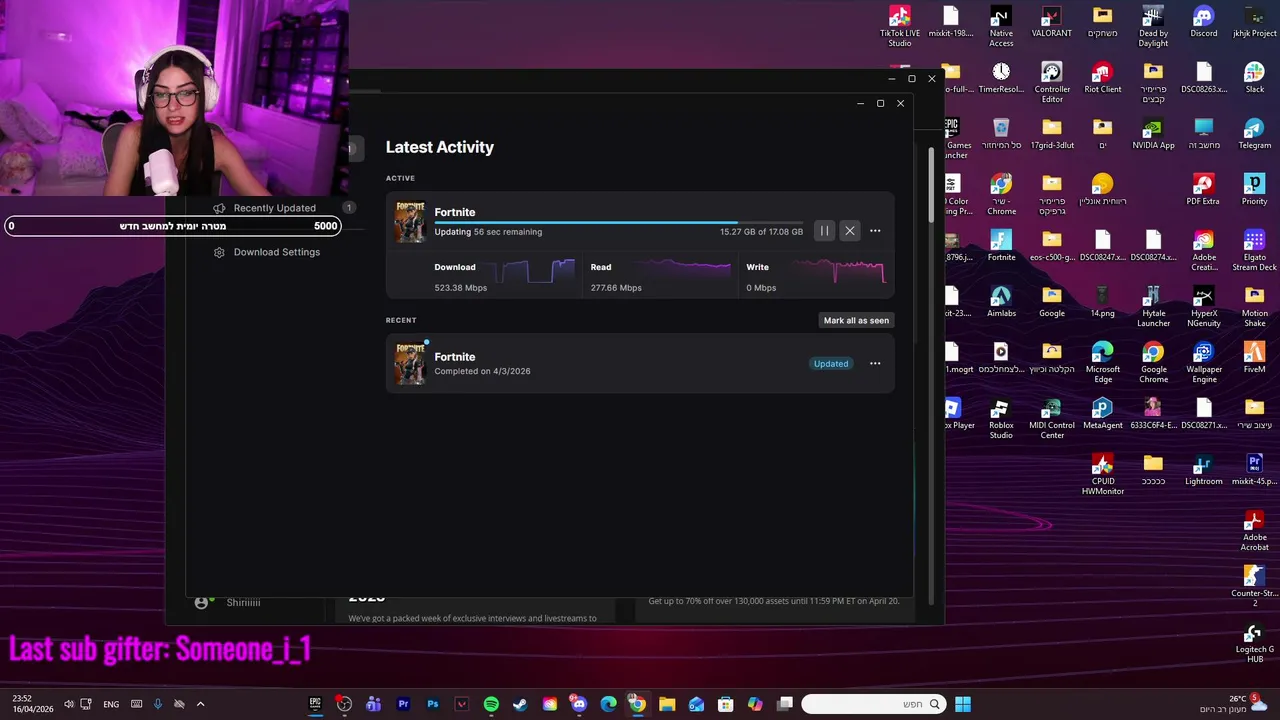Open Recently Updated in the sidebar
The height and width of the screenshot is (720, 1280).
274,208
